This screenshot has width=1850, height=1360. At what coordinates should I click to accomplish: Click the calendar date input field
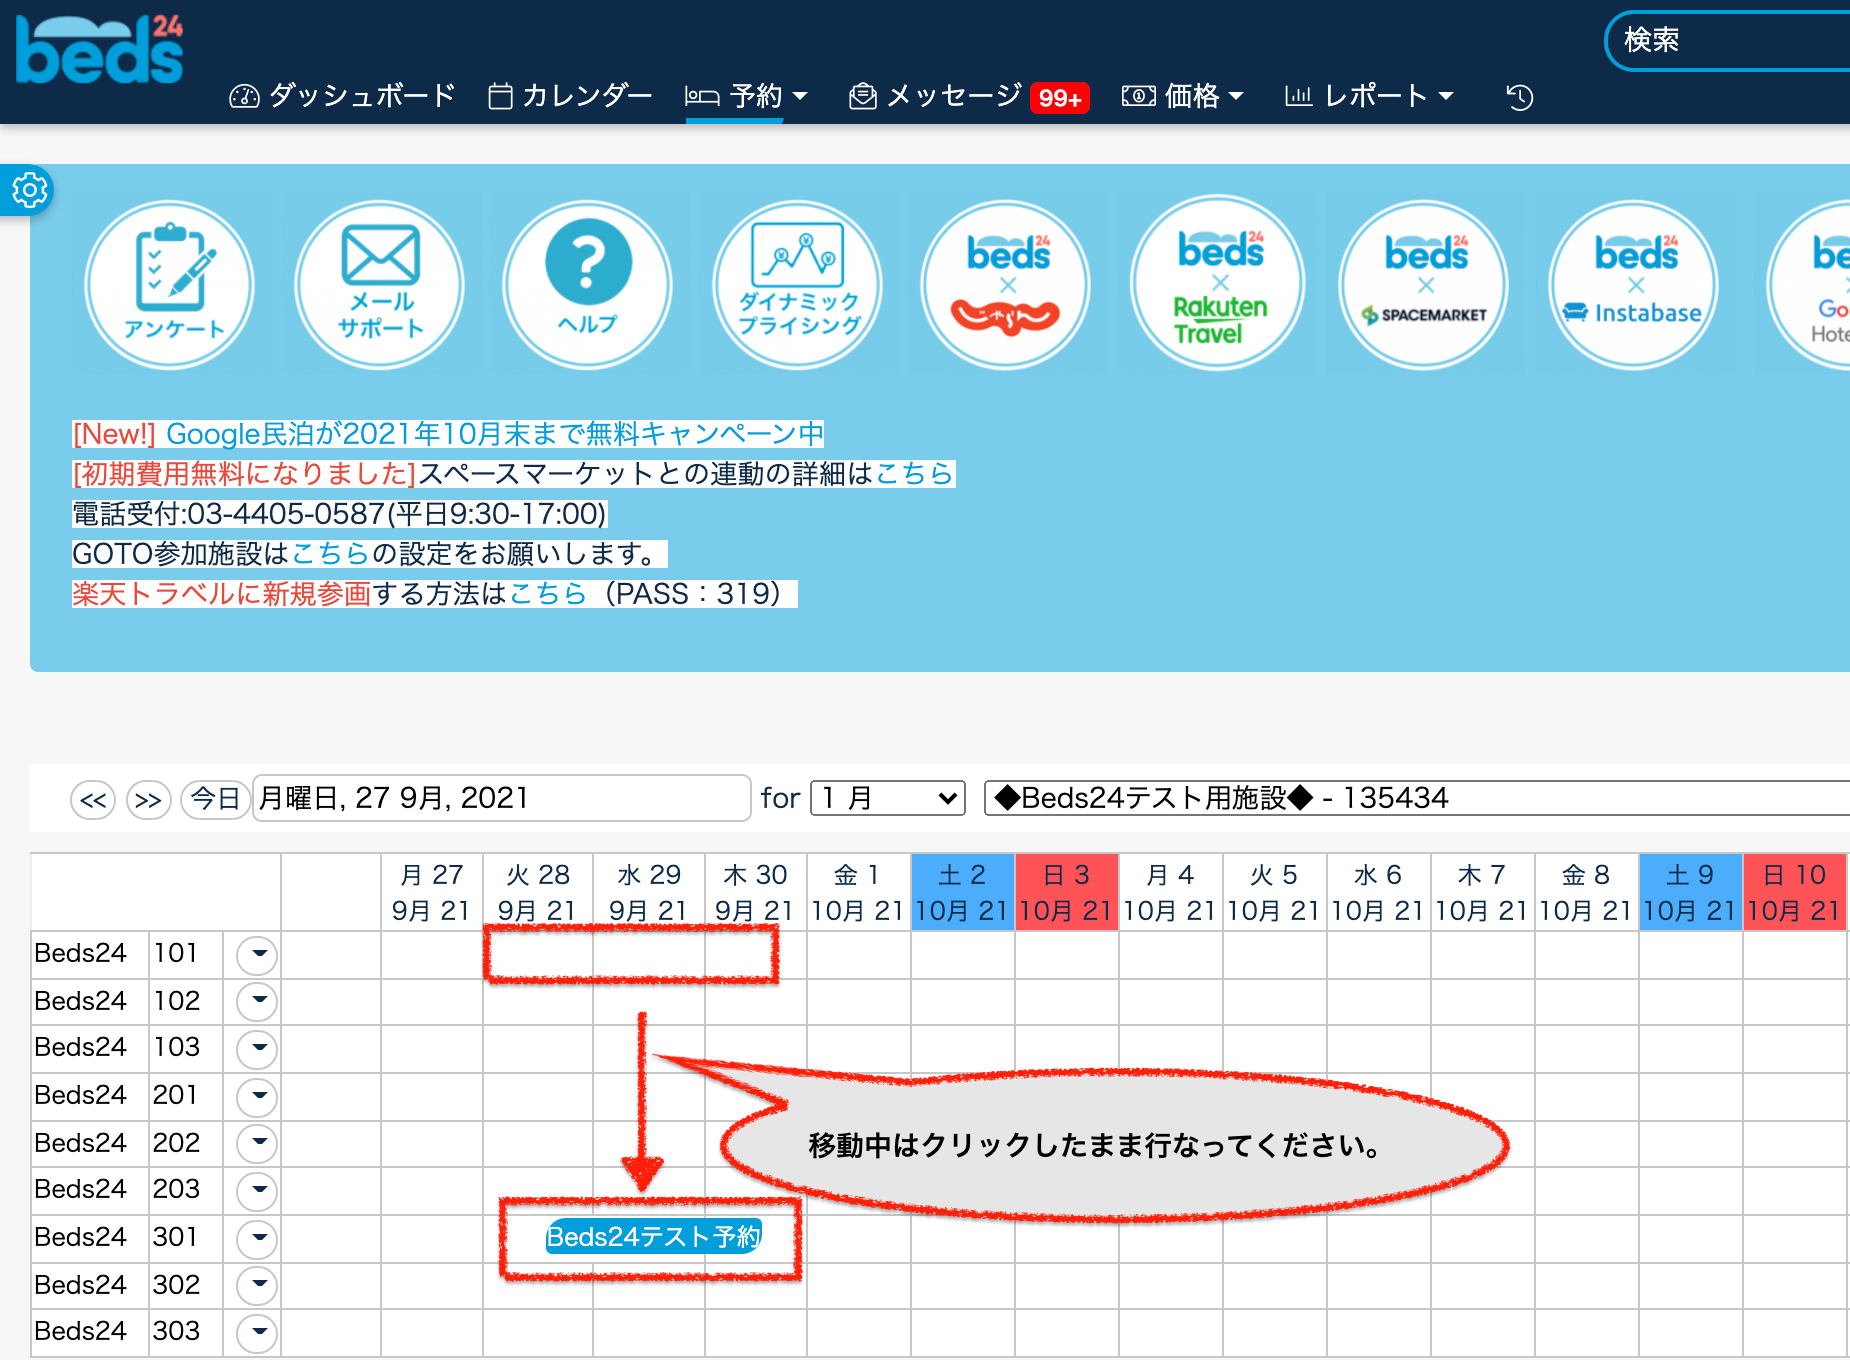click(x=500, y=798)
